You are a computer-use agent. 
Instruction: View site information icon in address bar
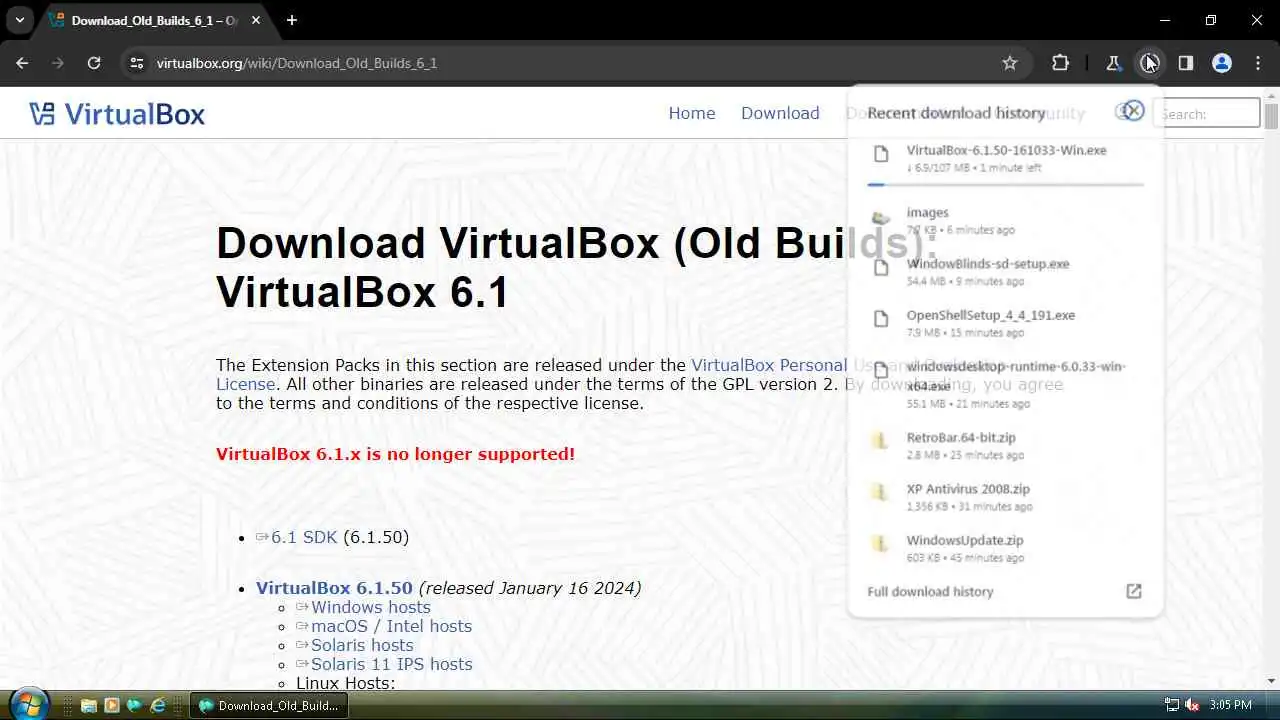point(137,63)
